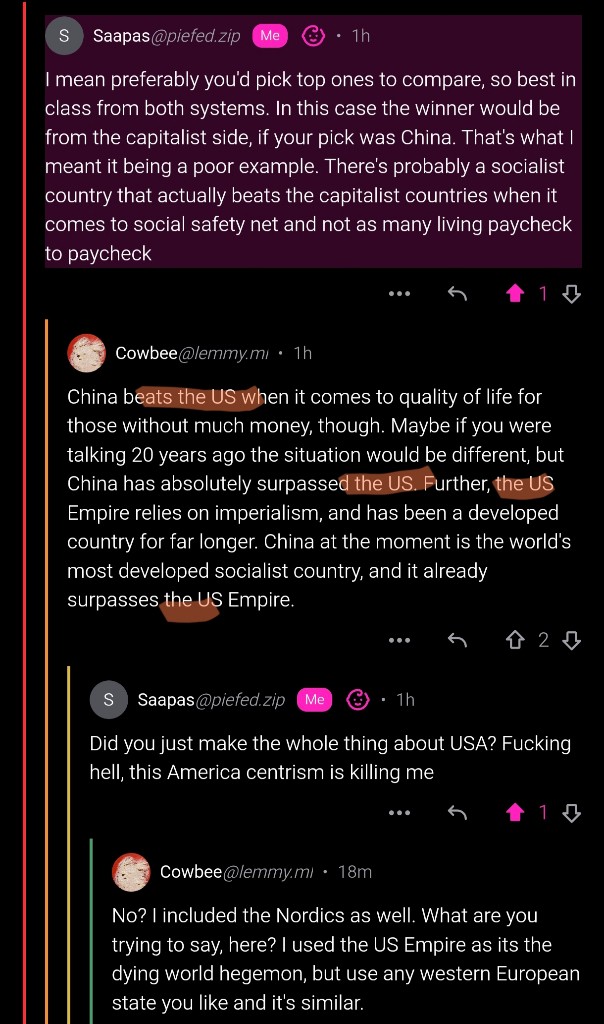Downvote Saapas's top comment about best in class

pyautogui.click(x=571, y=295)
